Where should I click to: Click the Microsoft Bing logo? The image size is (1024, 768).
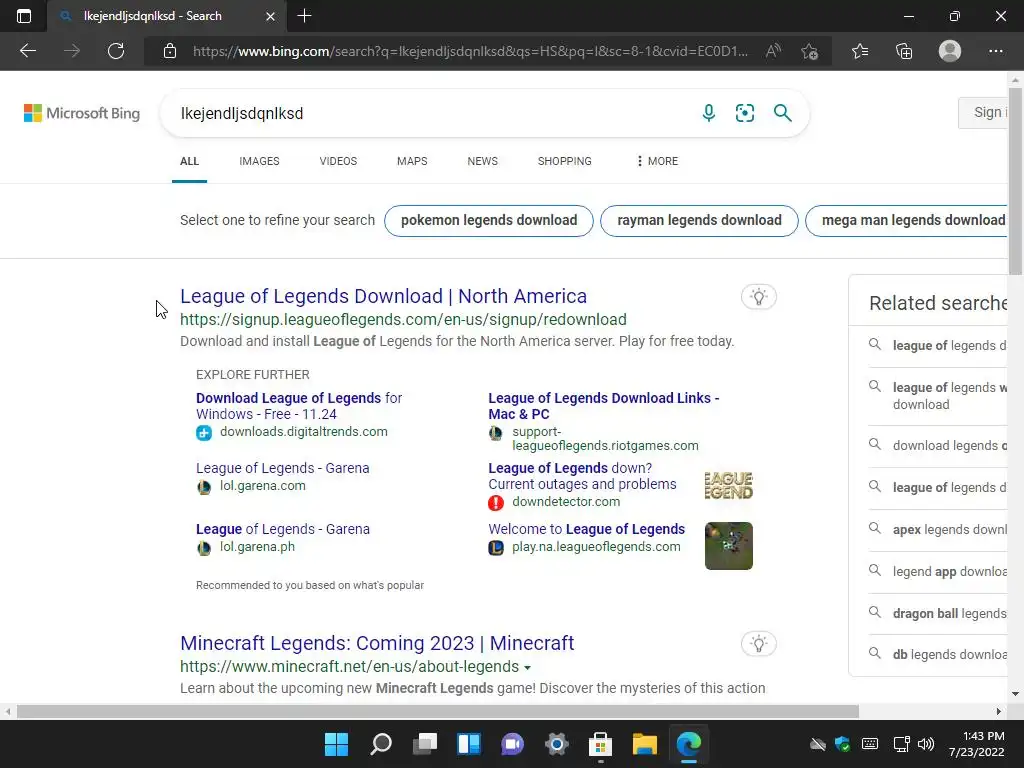point(82,113)
